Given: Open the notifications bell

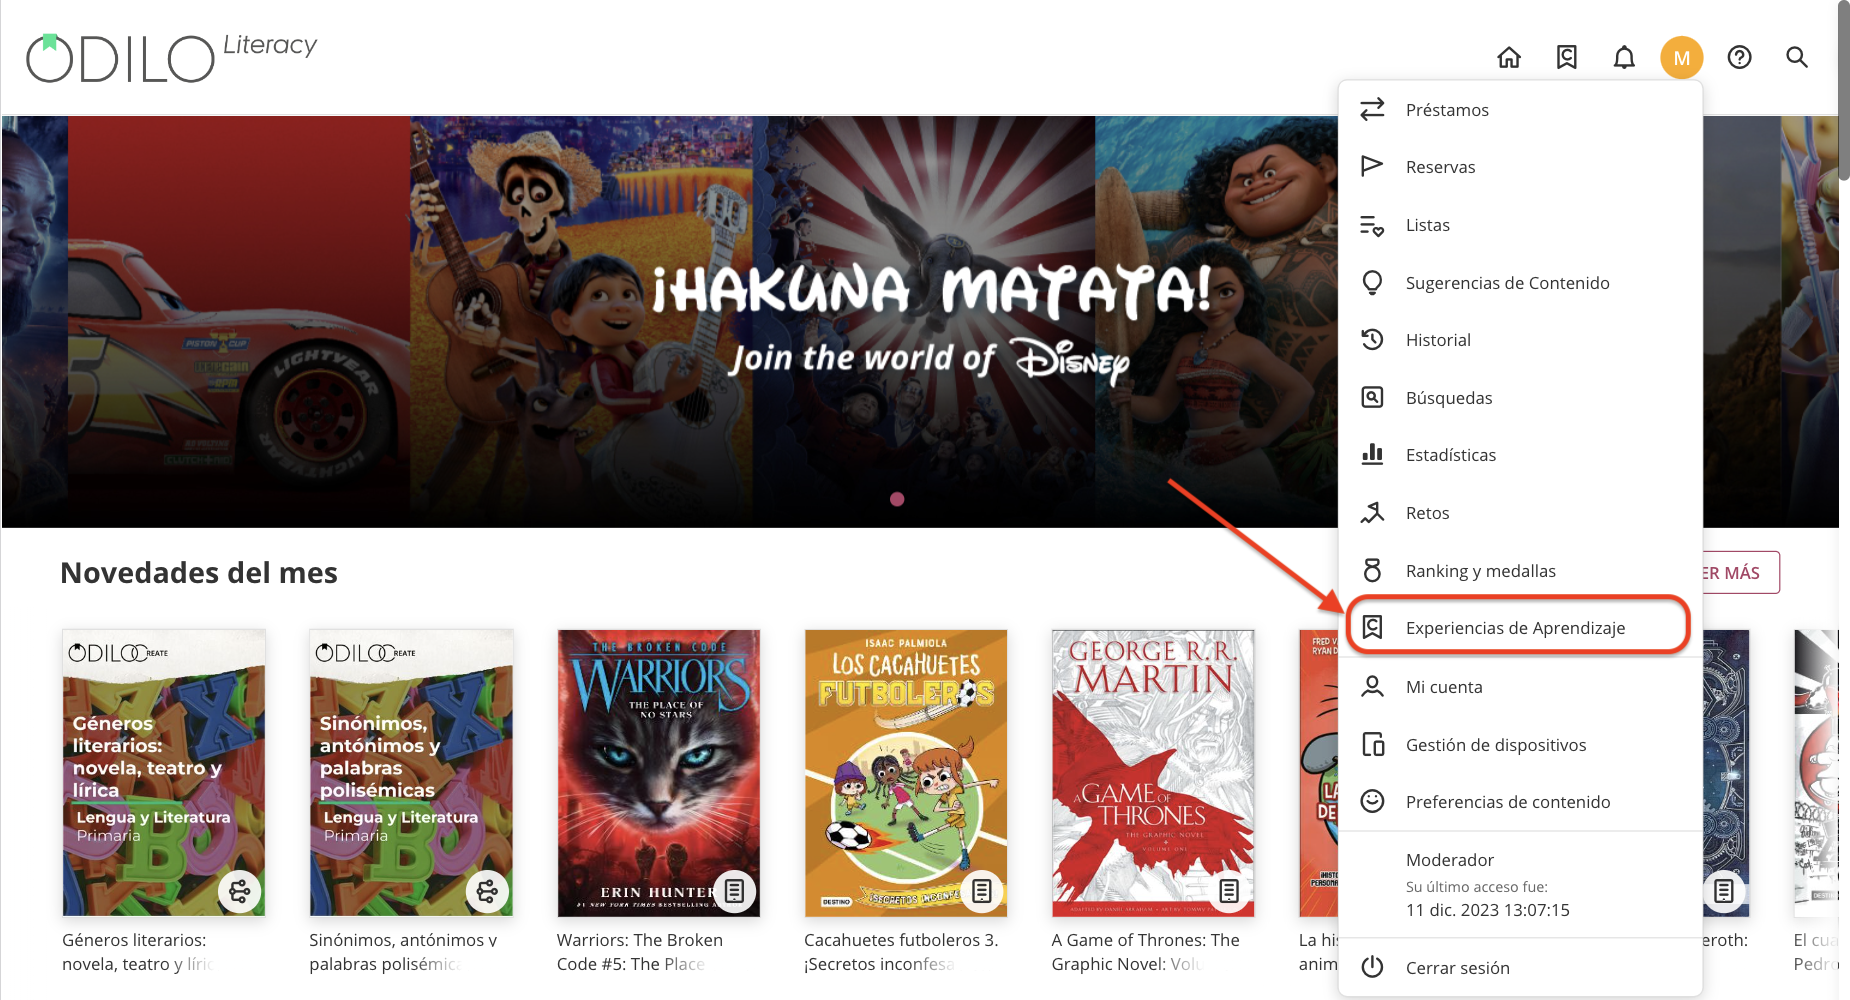Looking at the screenshot, I should 1624,58.
